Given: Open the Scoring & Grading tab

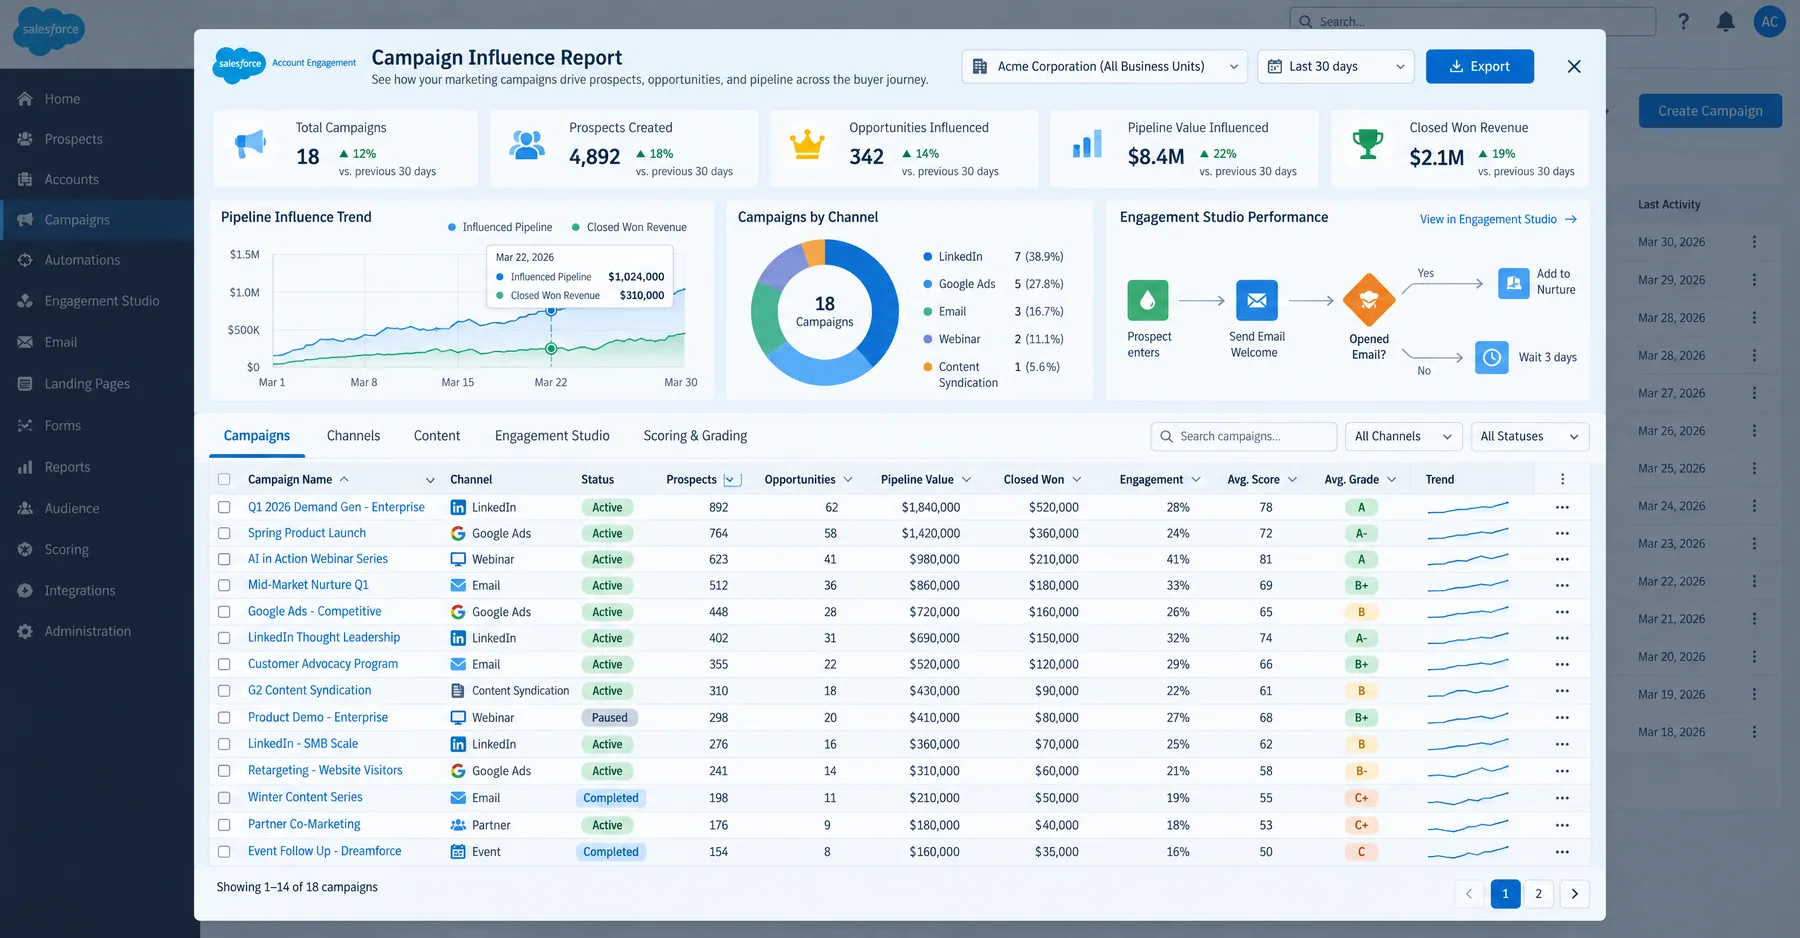Looking at the screenshot, I should click(x=695, y=436).
